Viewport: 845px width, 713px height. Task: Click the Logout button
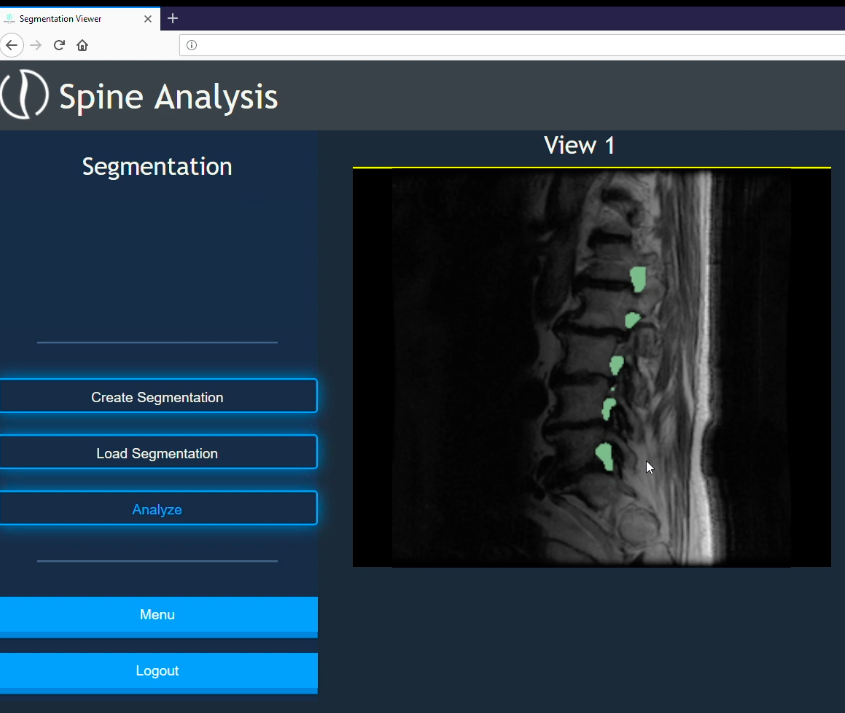click(157, 673)
